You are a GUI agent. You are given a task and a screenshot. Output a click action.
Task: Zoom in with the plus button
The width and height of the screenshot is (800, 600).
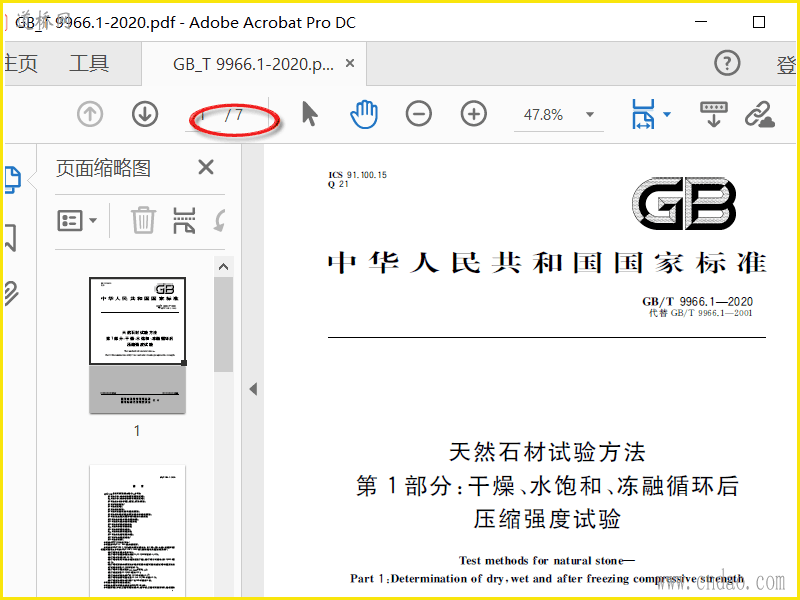coord(474,114)
